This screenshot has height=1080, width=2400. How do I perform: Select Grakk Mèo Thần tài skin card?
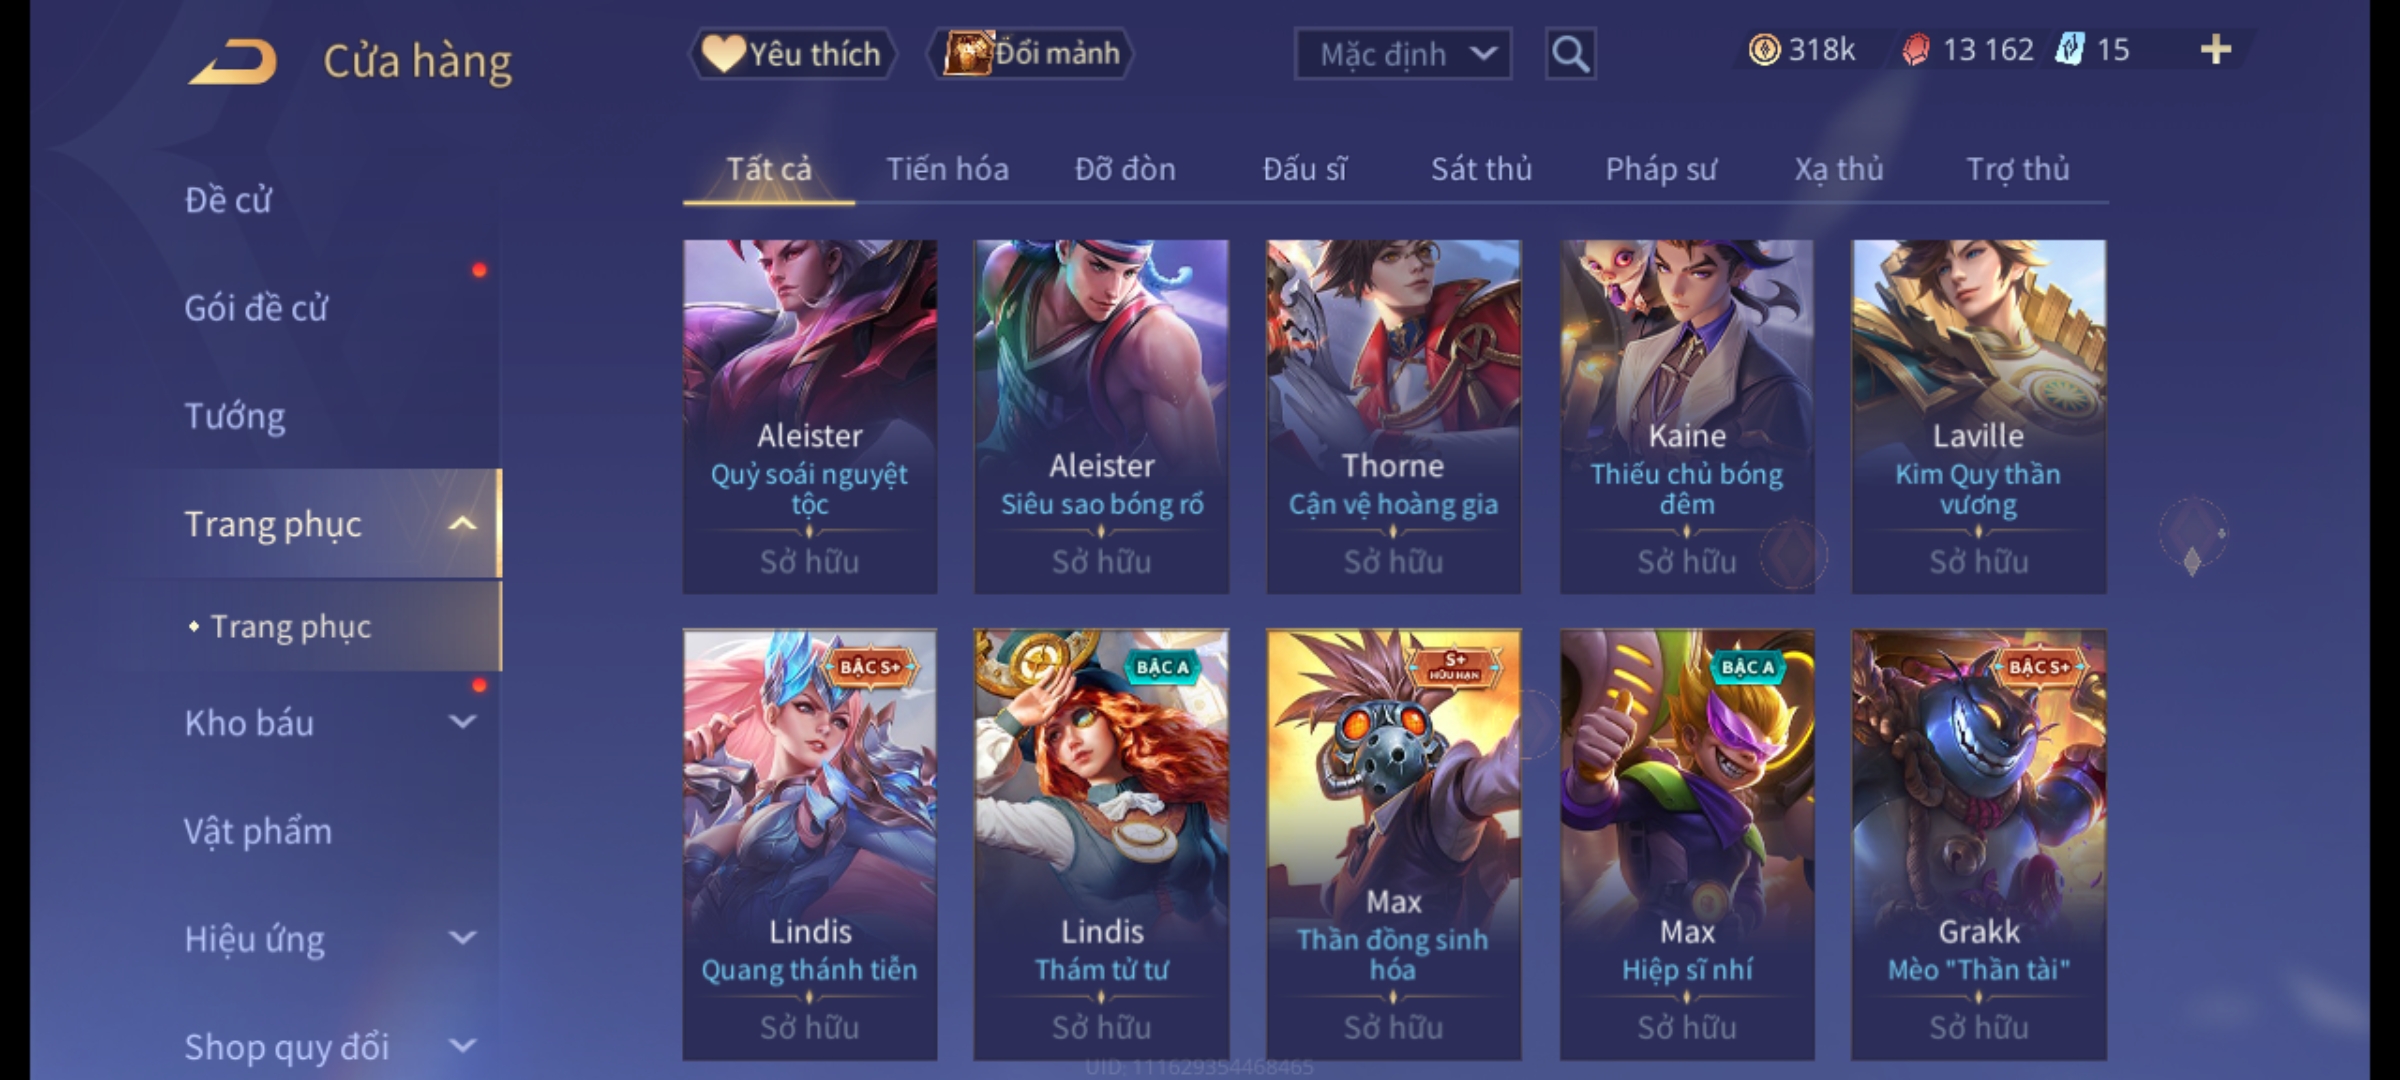pyautogui.click(x=1979, y=844)
